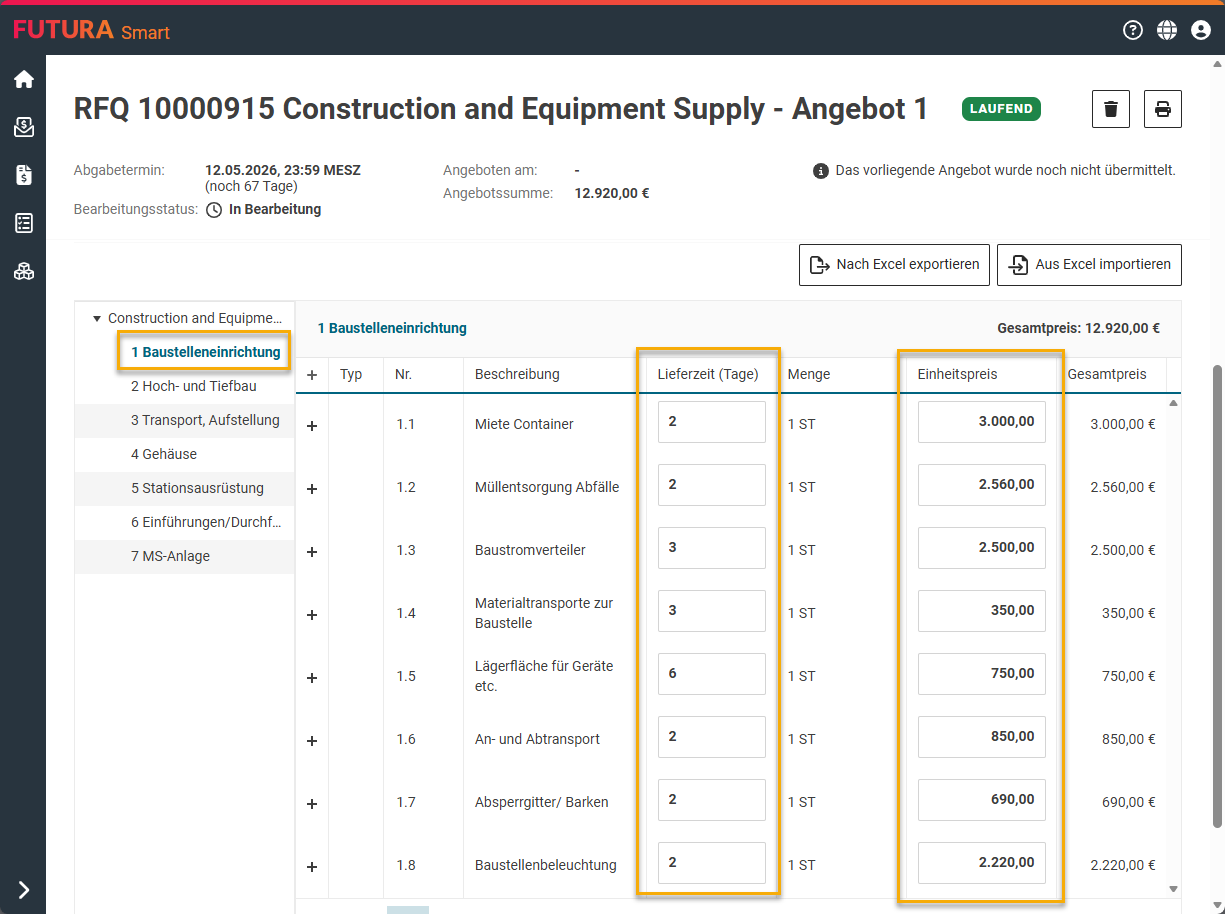Open the stacked cubes sidebar icon
This screenshot has height=914, width=1225.
(23, 271)
